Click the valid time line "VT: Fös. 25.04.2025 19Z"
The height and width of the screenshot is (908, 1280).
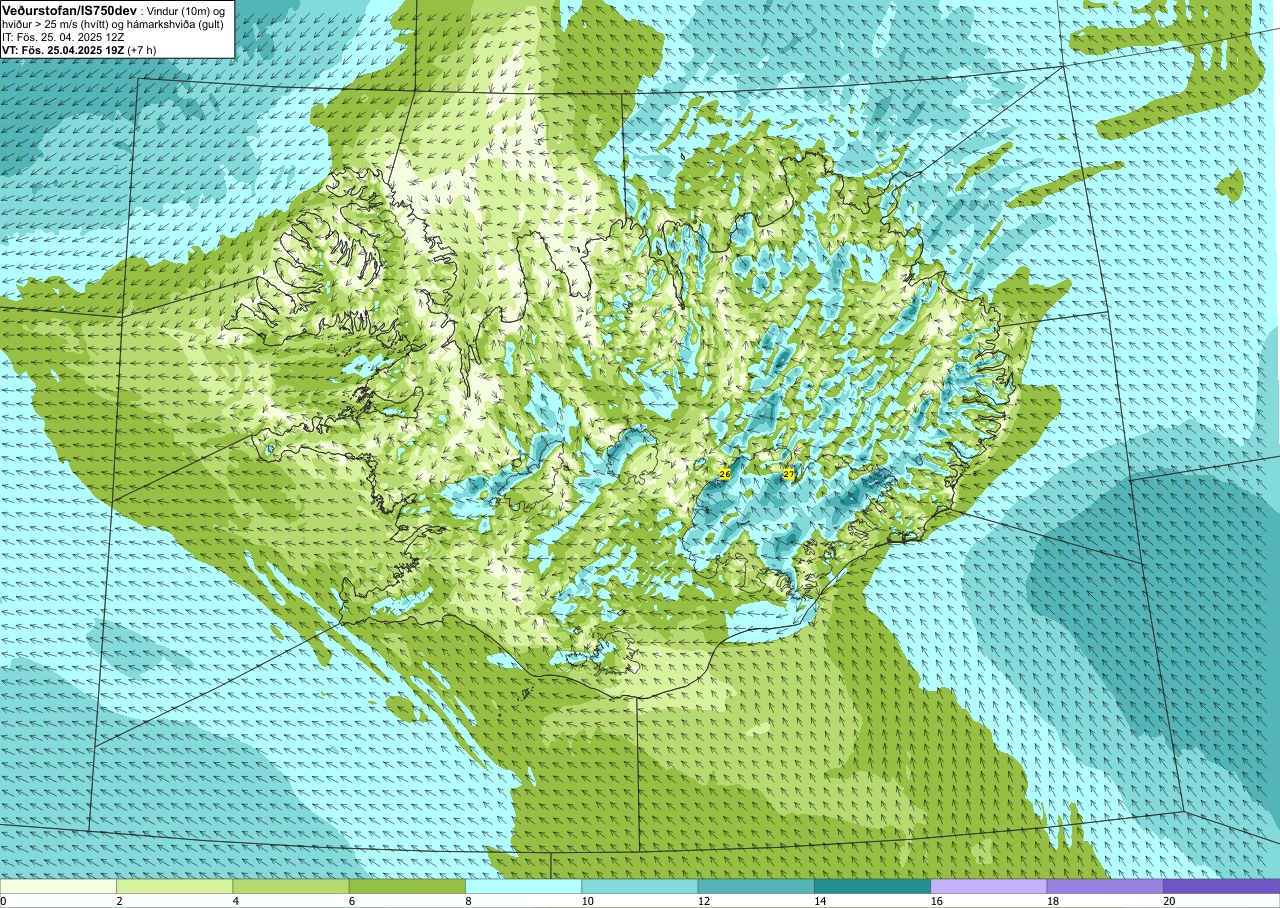[63, 50]
